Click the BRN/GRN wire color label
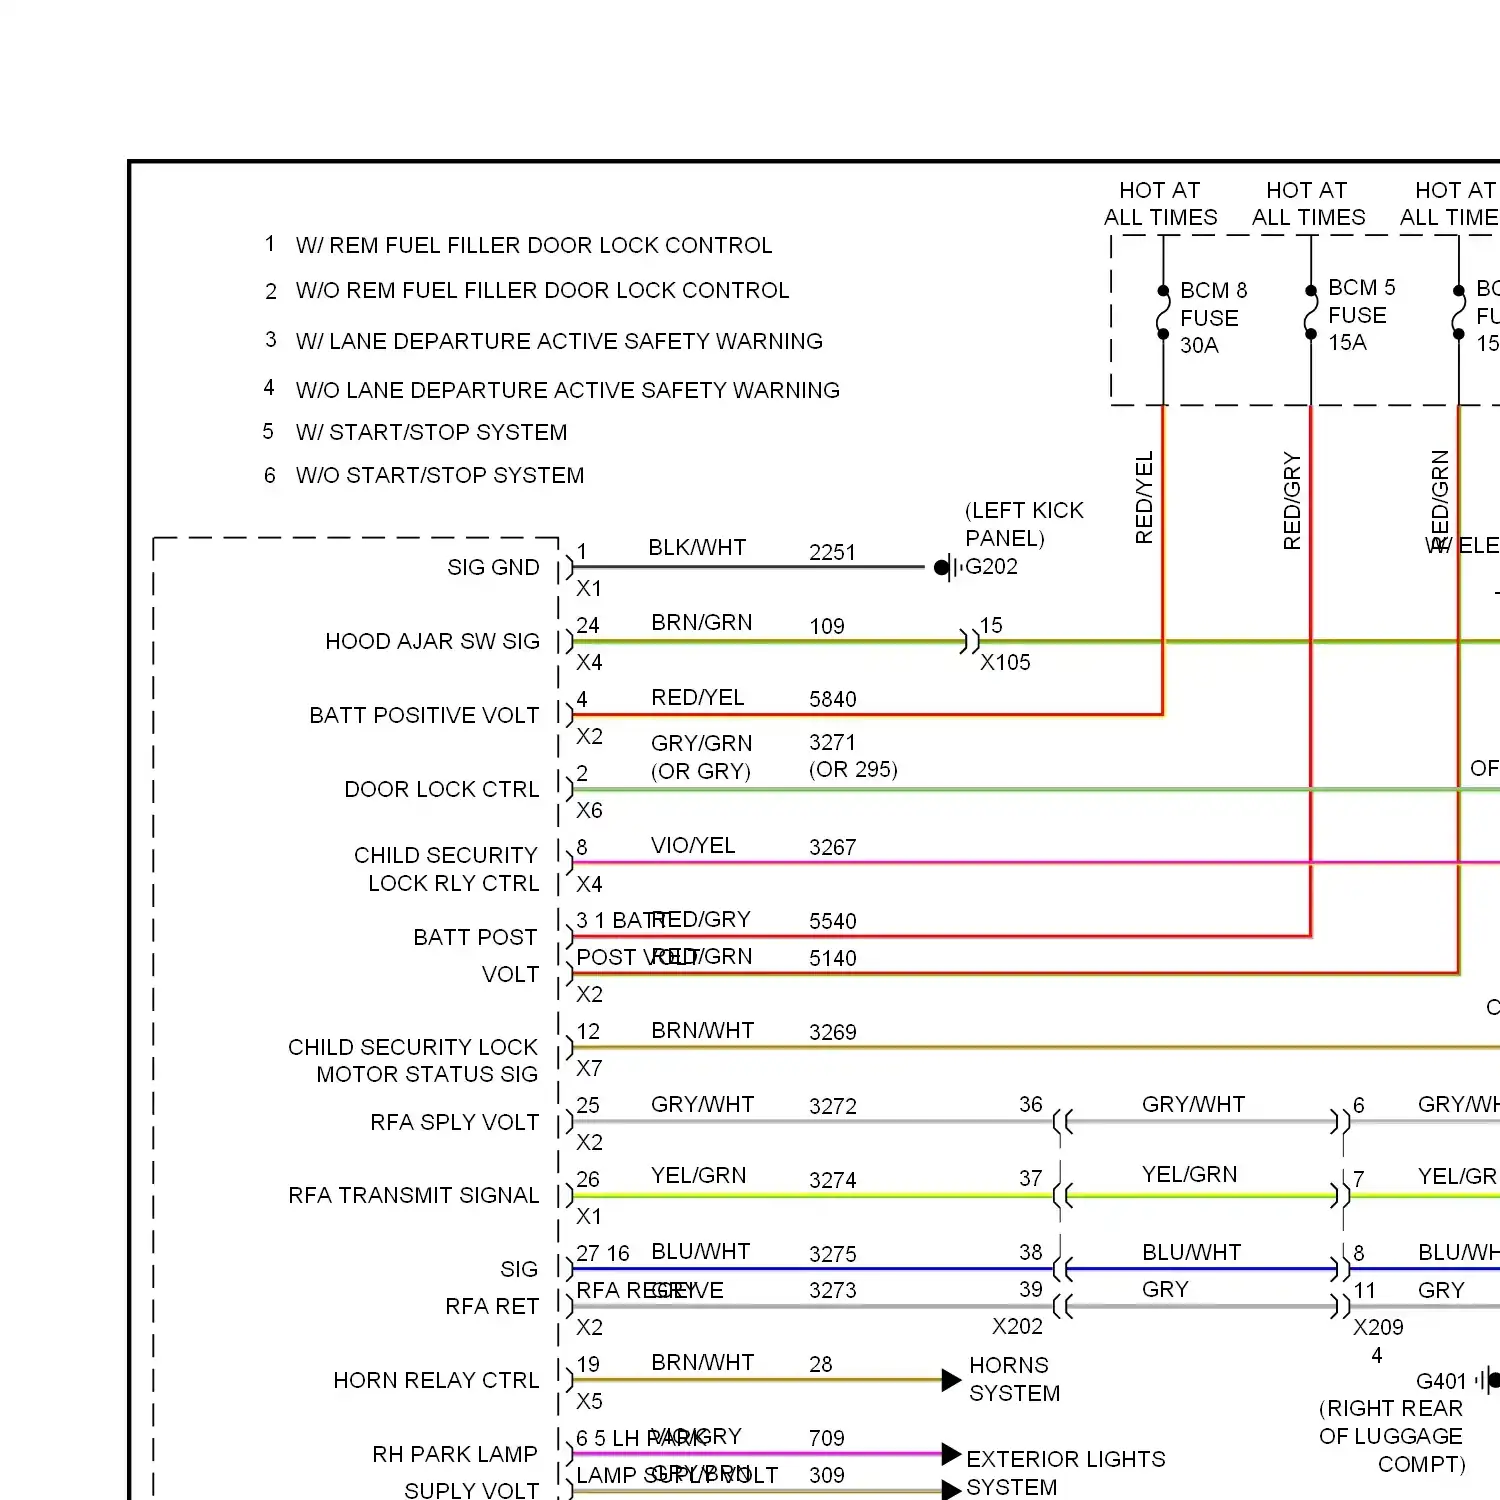 [x=702, y=622]
